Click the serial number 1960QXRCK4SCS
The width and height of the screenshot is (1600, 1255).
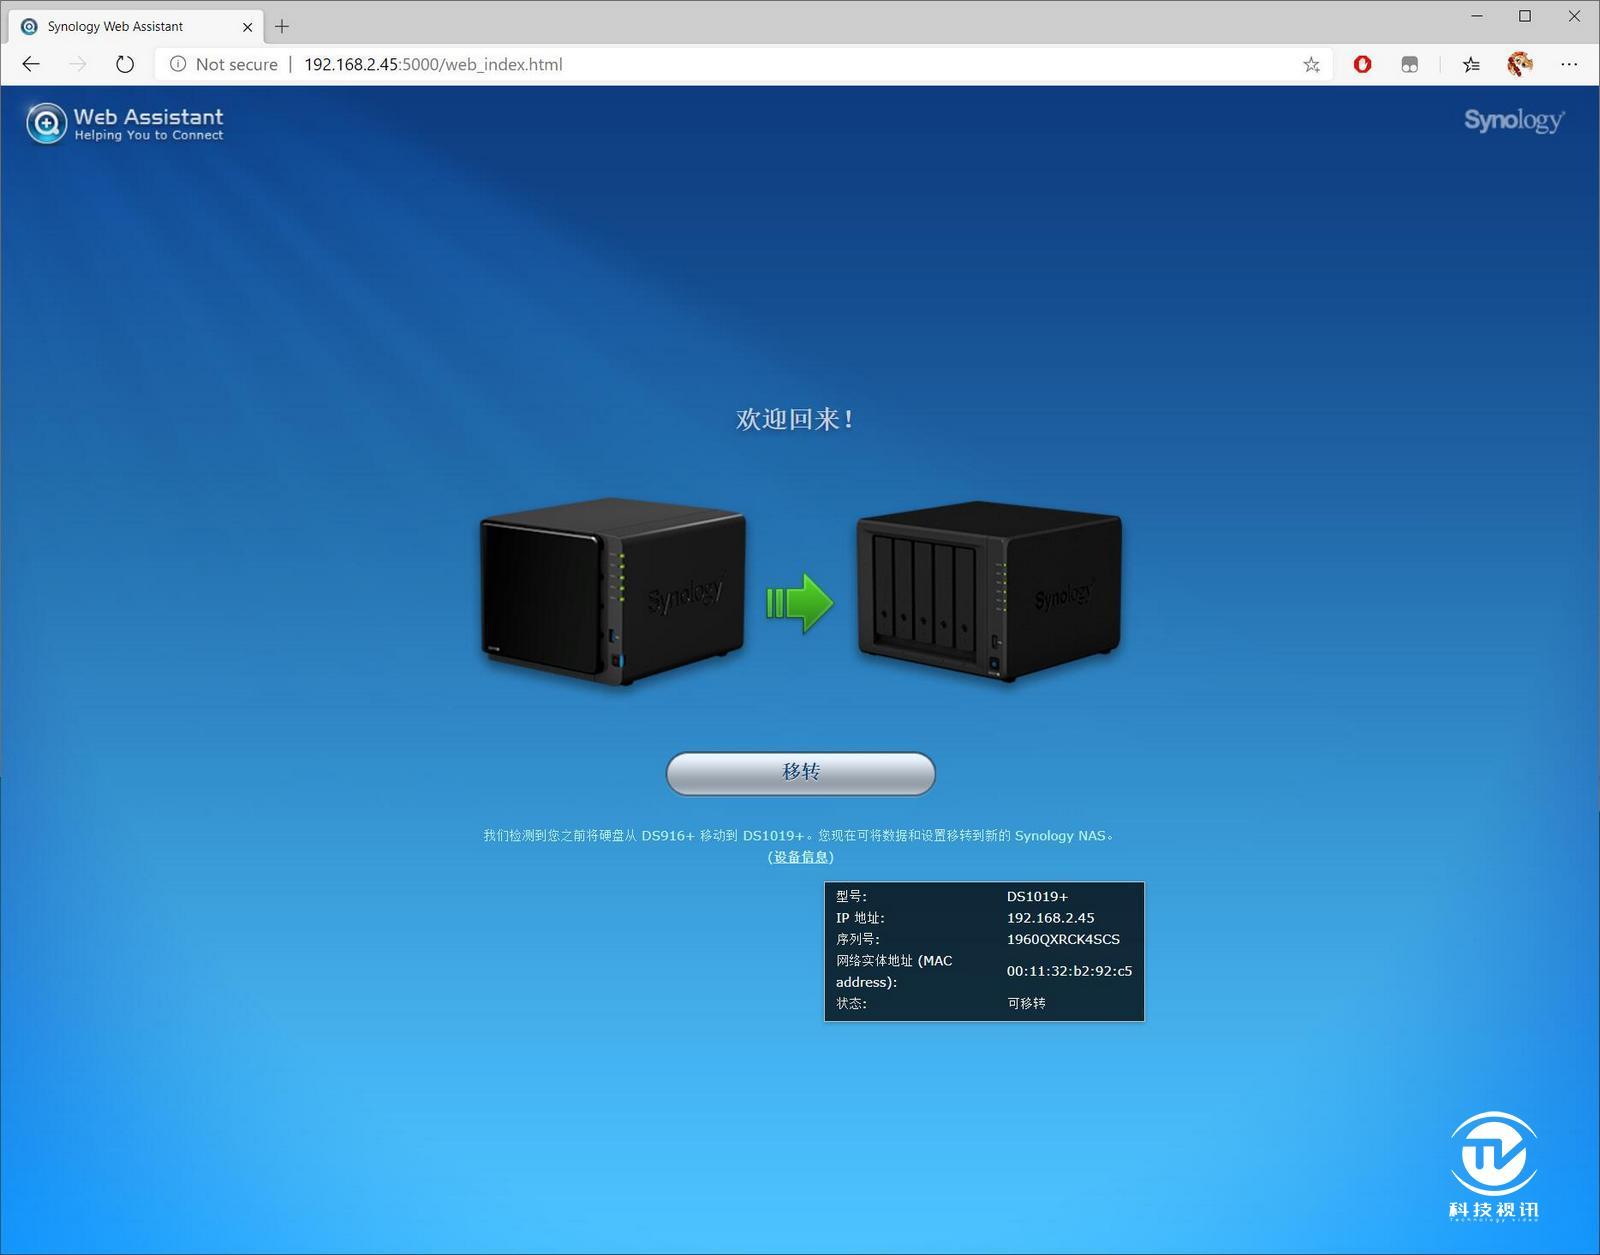[x=1063, y=939]
